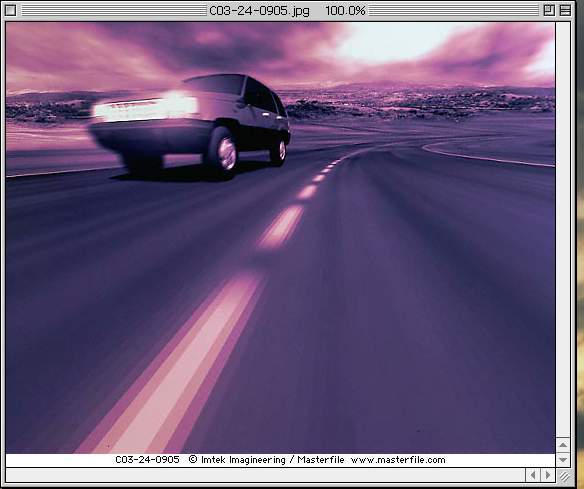
Task: Click the C03-24-0905 caption code below image
Action: click(x=147, y=460)
